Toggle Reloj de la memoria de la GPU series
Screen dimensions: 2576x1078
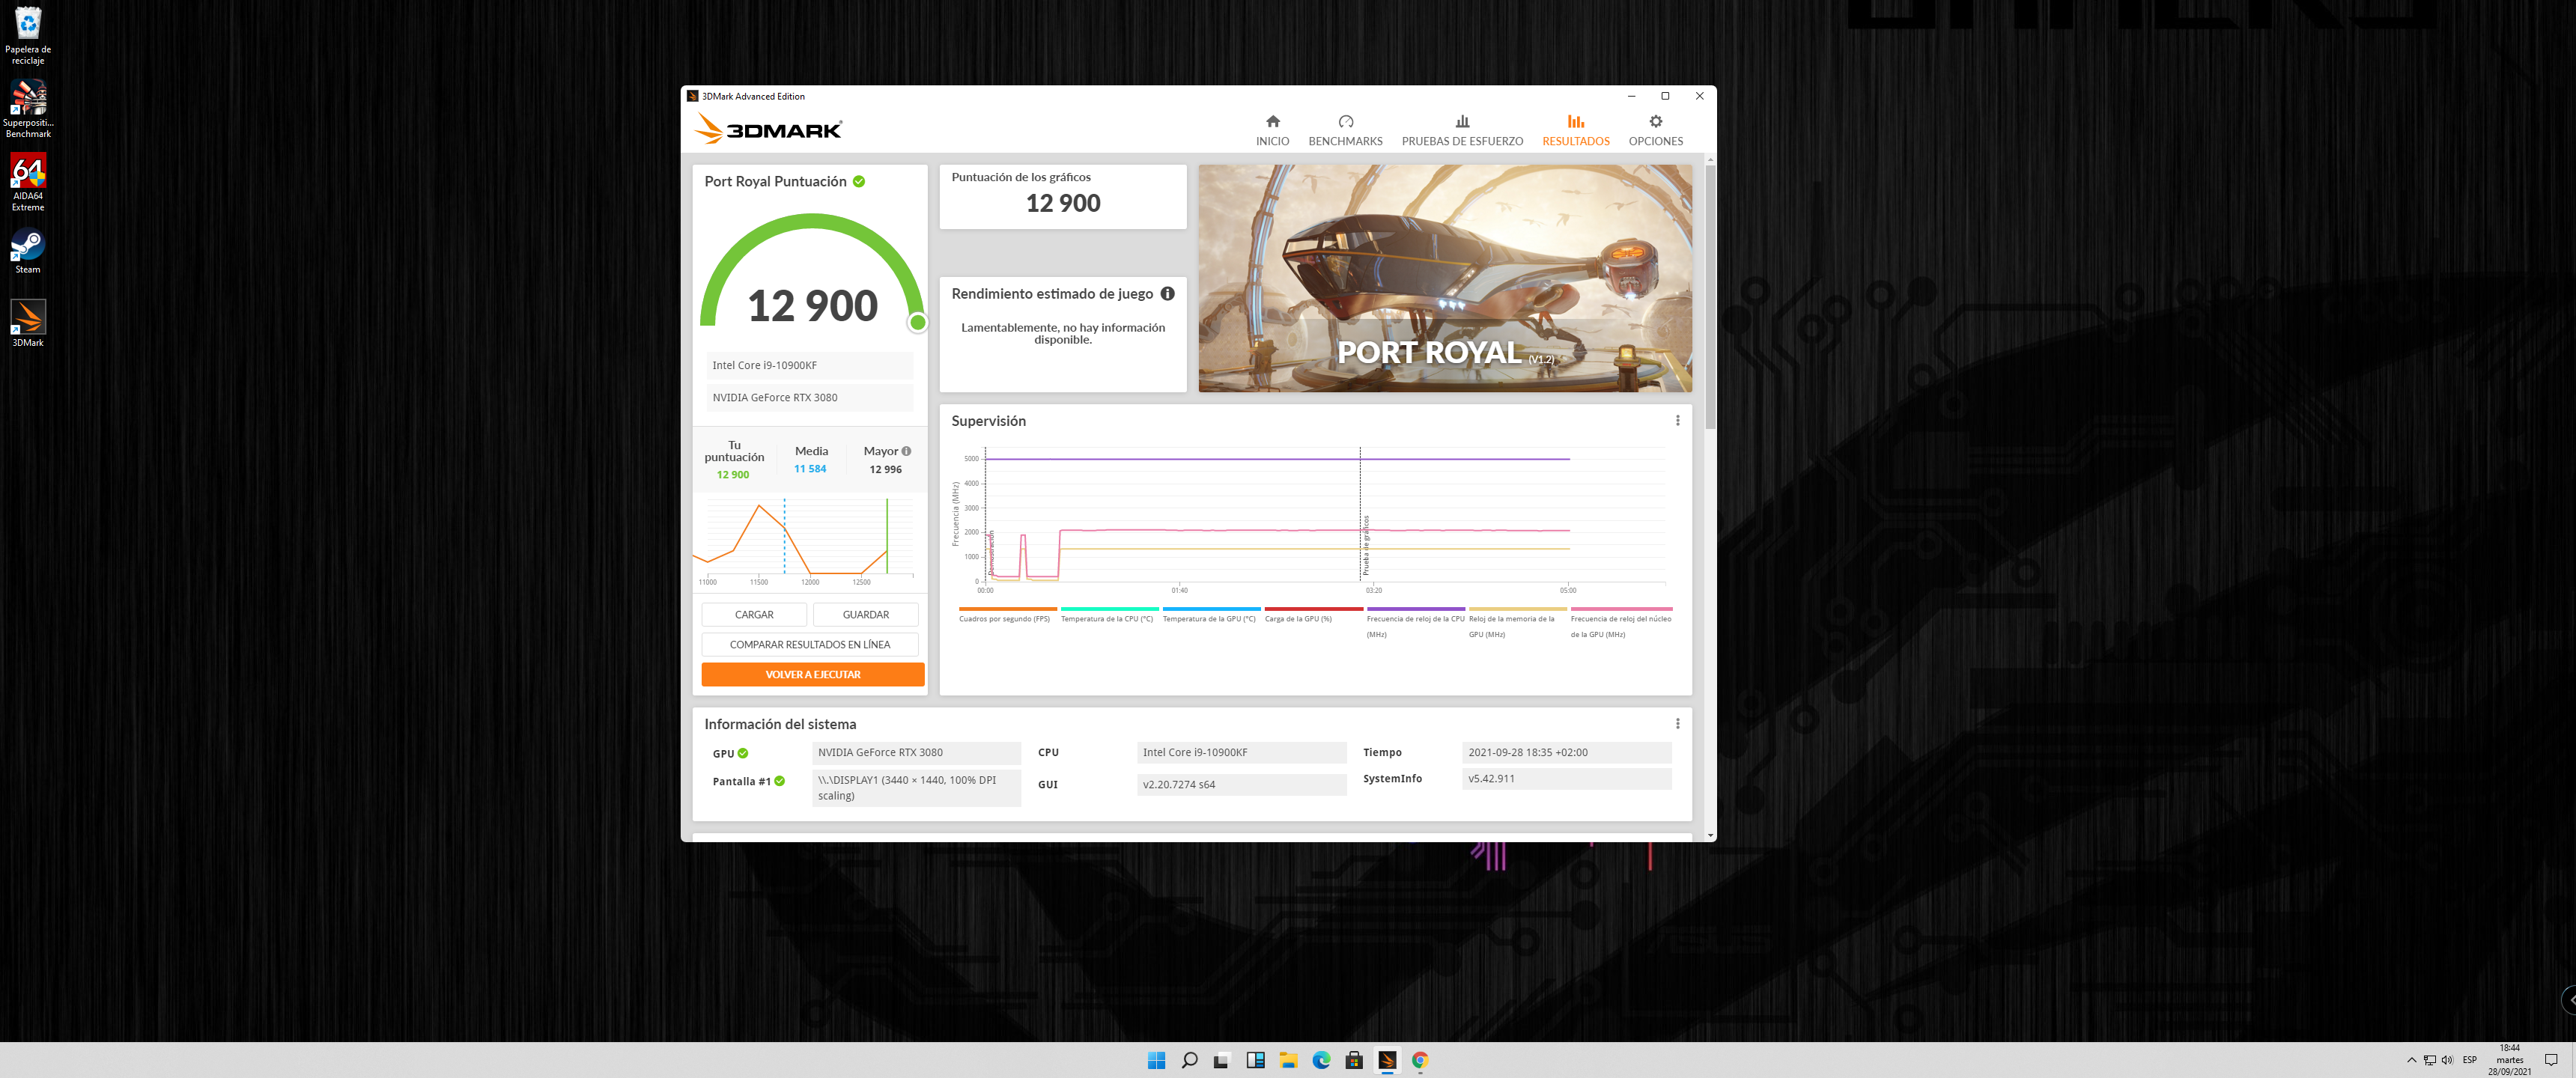coord(1517,622)
